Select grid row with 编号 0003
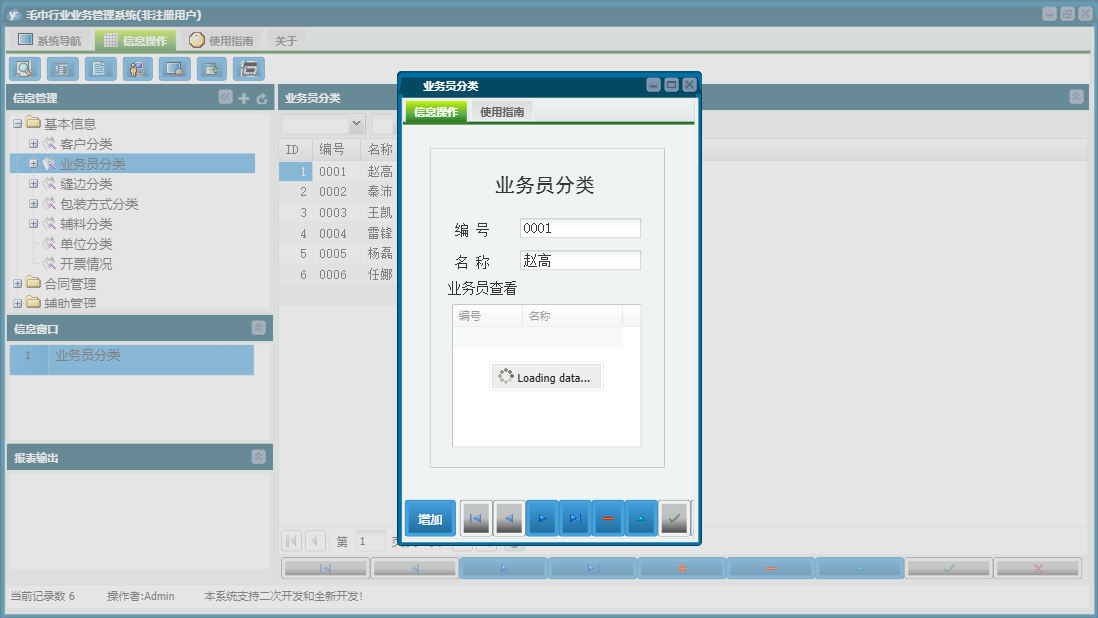This screenshot has width=1098, height=618. [339, 212]
